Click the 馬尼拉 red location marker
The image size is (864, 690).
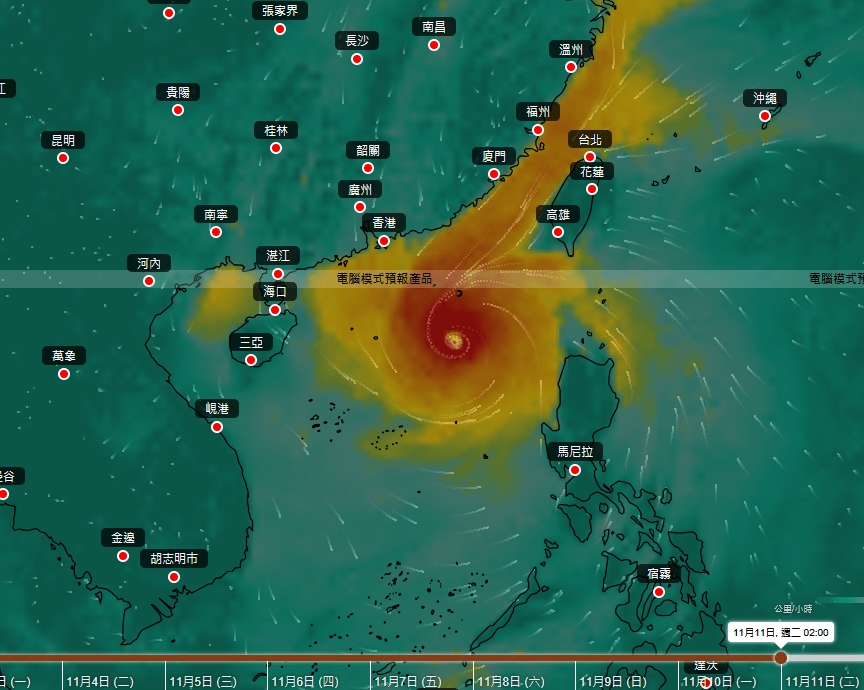575,470
